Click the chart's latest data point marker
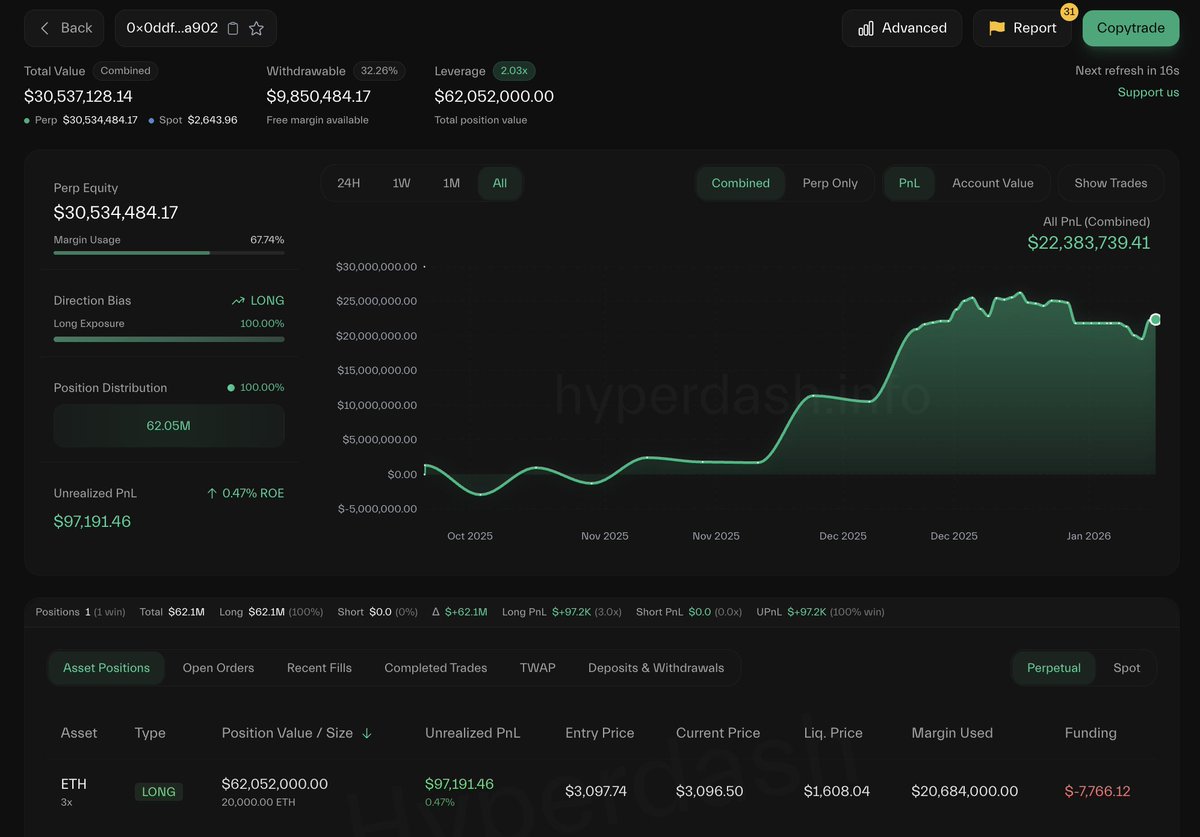 coord(1155,319)
